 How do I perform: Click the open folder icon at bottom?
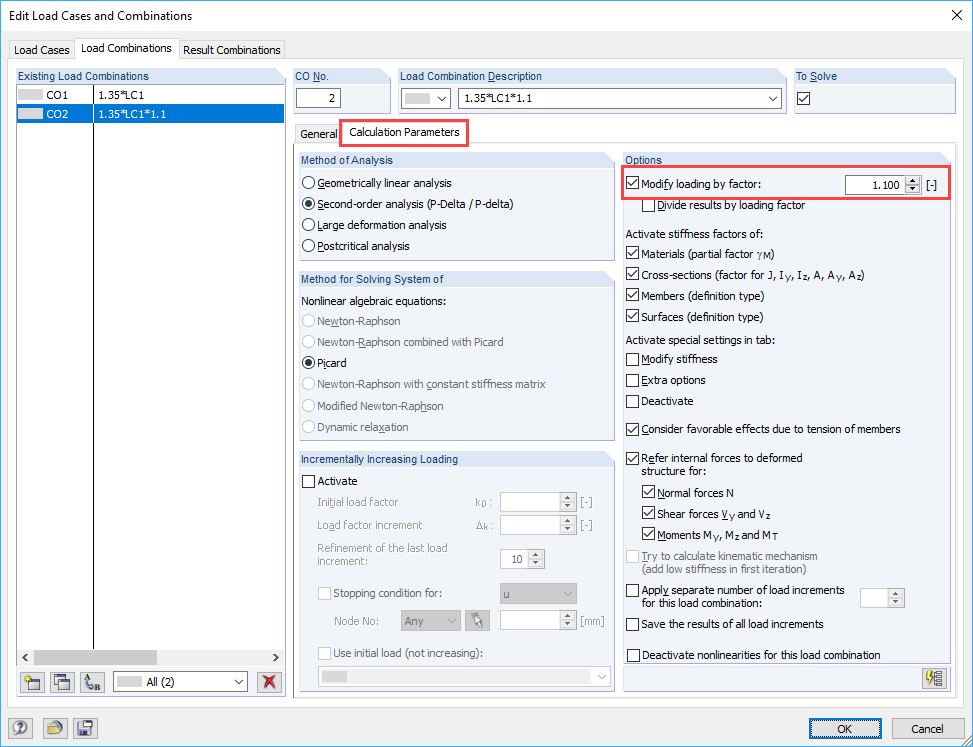53,728
